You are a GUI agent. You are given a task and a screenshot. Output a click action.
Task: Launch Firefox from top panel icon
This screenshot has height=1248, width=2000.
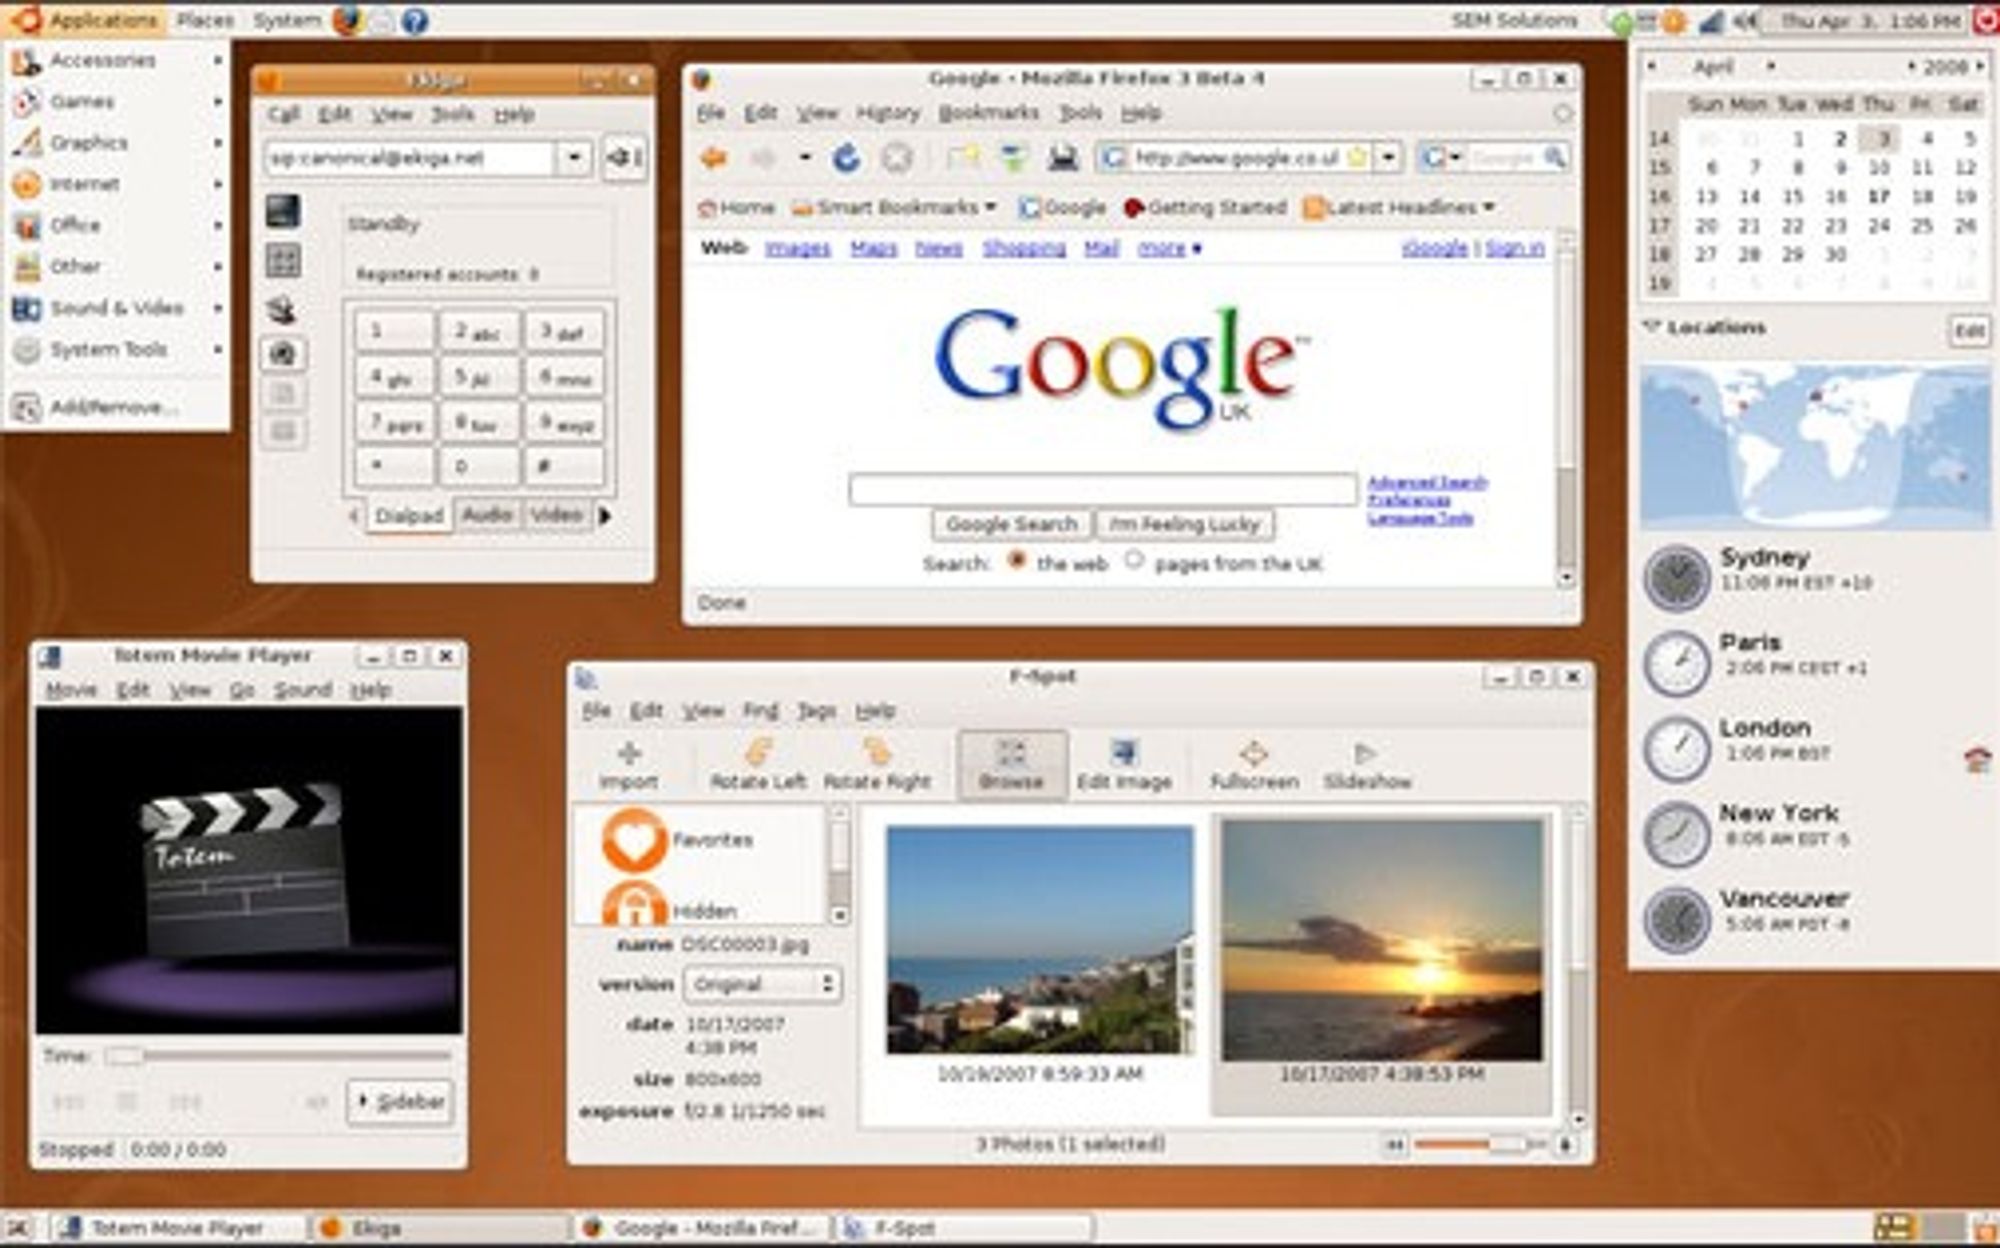346,20
